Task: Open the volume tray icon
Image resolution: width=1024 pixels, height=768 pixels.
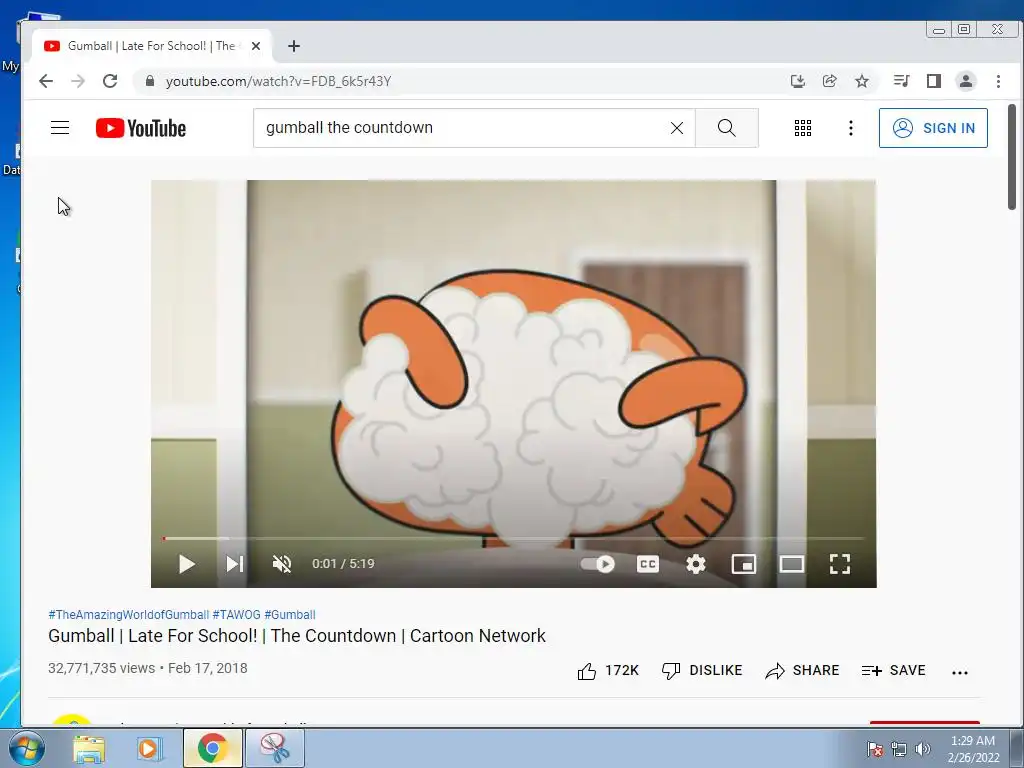Action: (x=922, y=749)
